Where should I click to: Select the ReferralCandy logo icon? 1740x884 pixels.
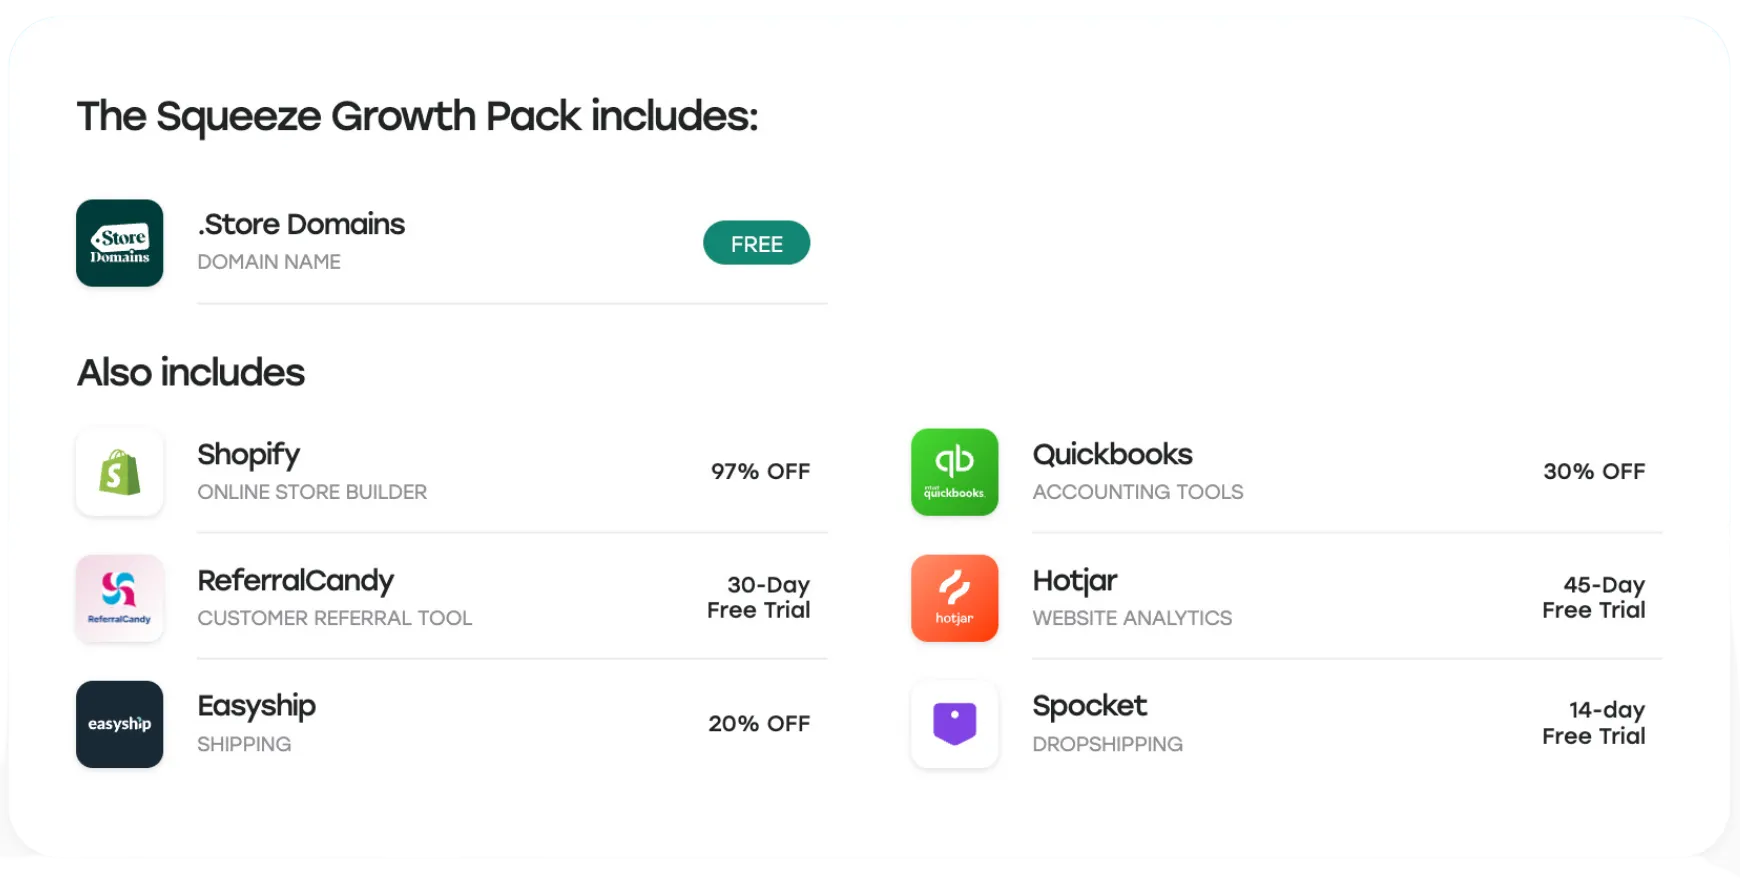(120, 598)
